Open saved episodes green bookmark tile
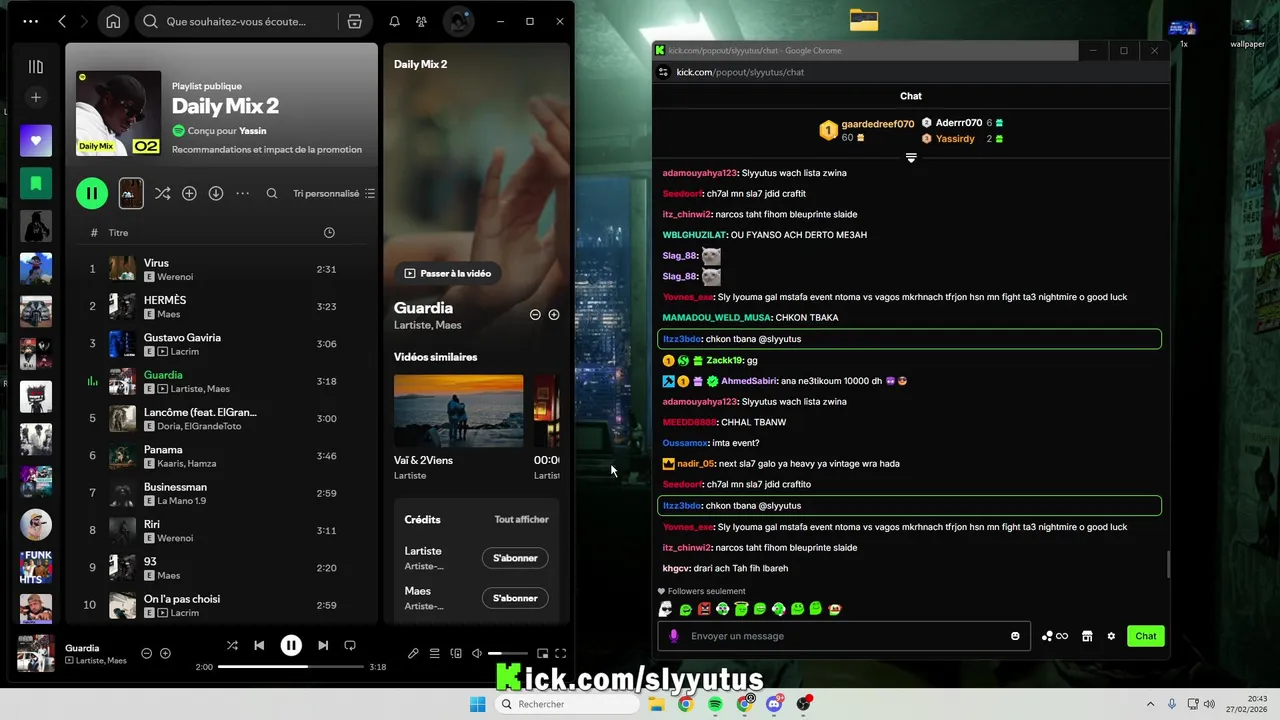 (x=36, y=183)
